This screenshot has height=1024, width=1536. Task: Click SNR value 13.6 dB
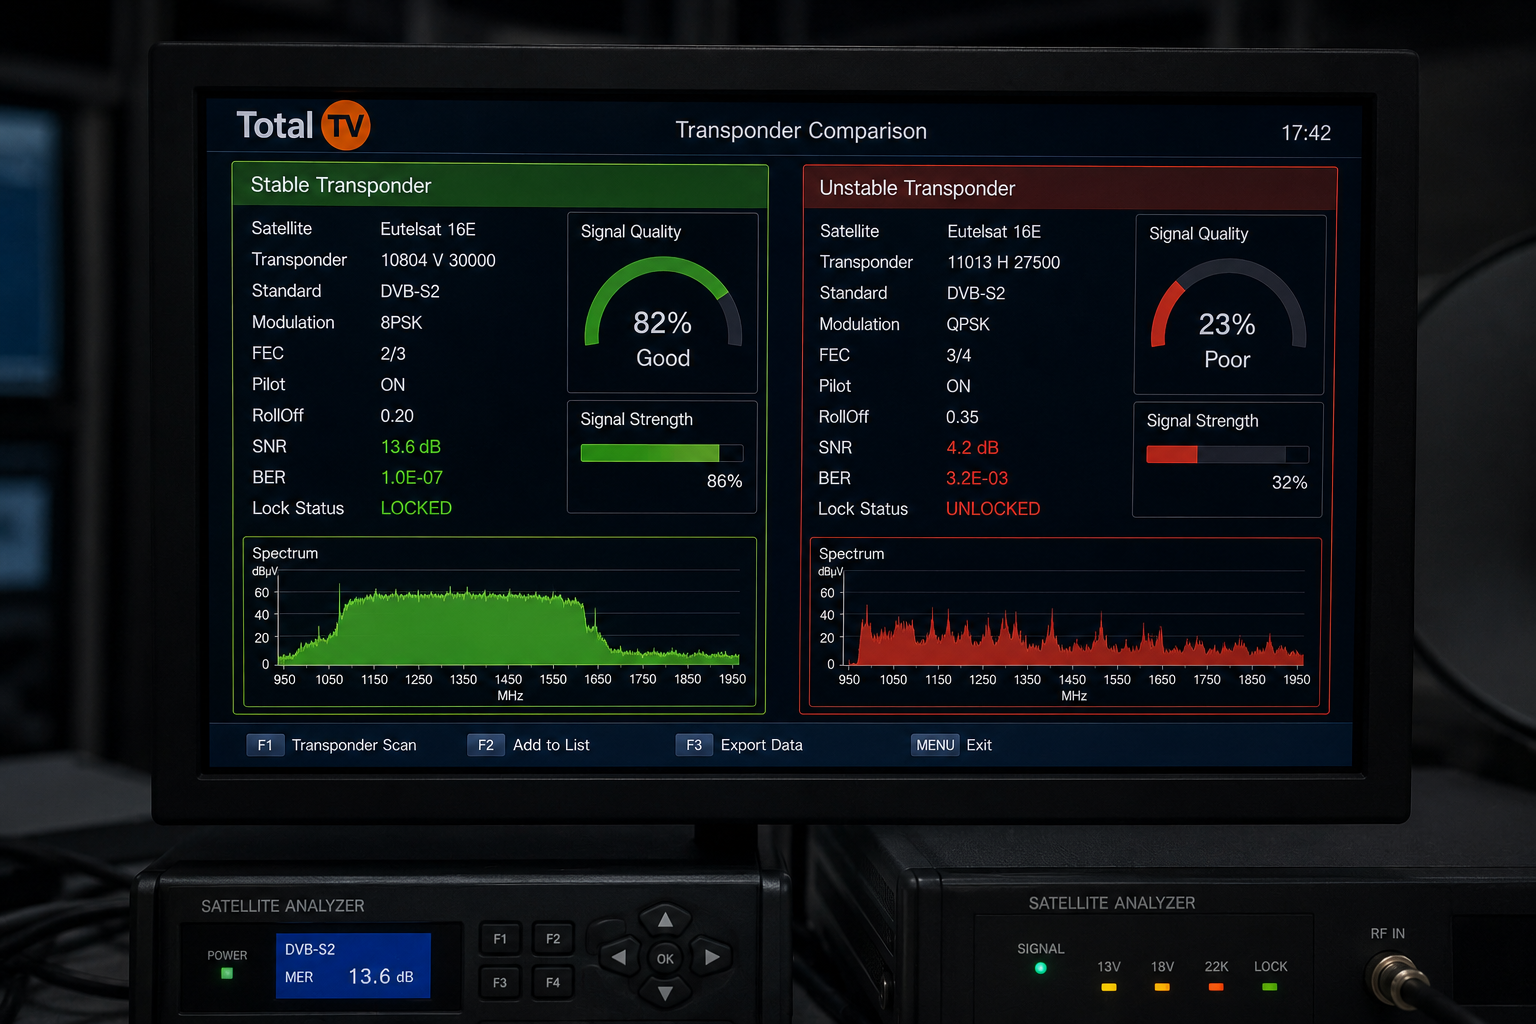410,447
